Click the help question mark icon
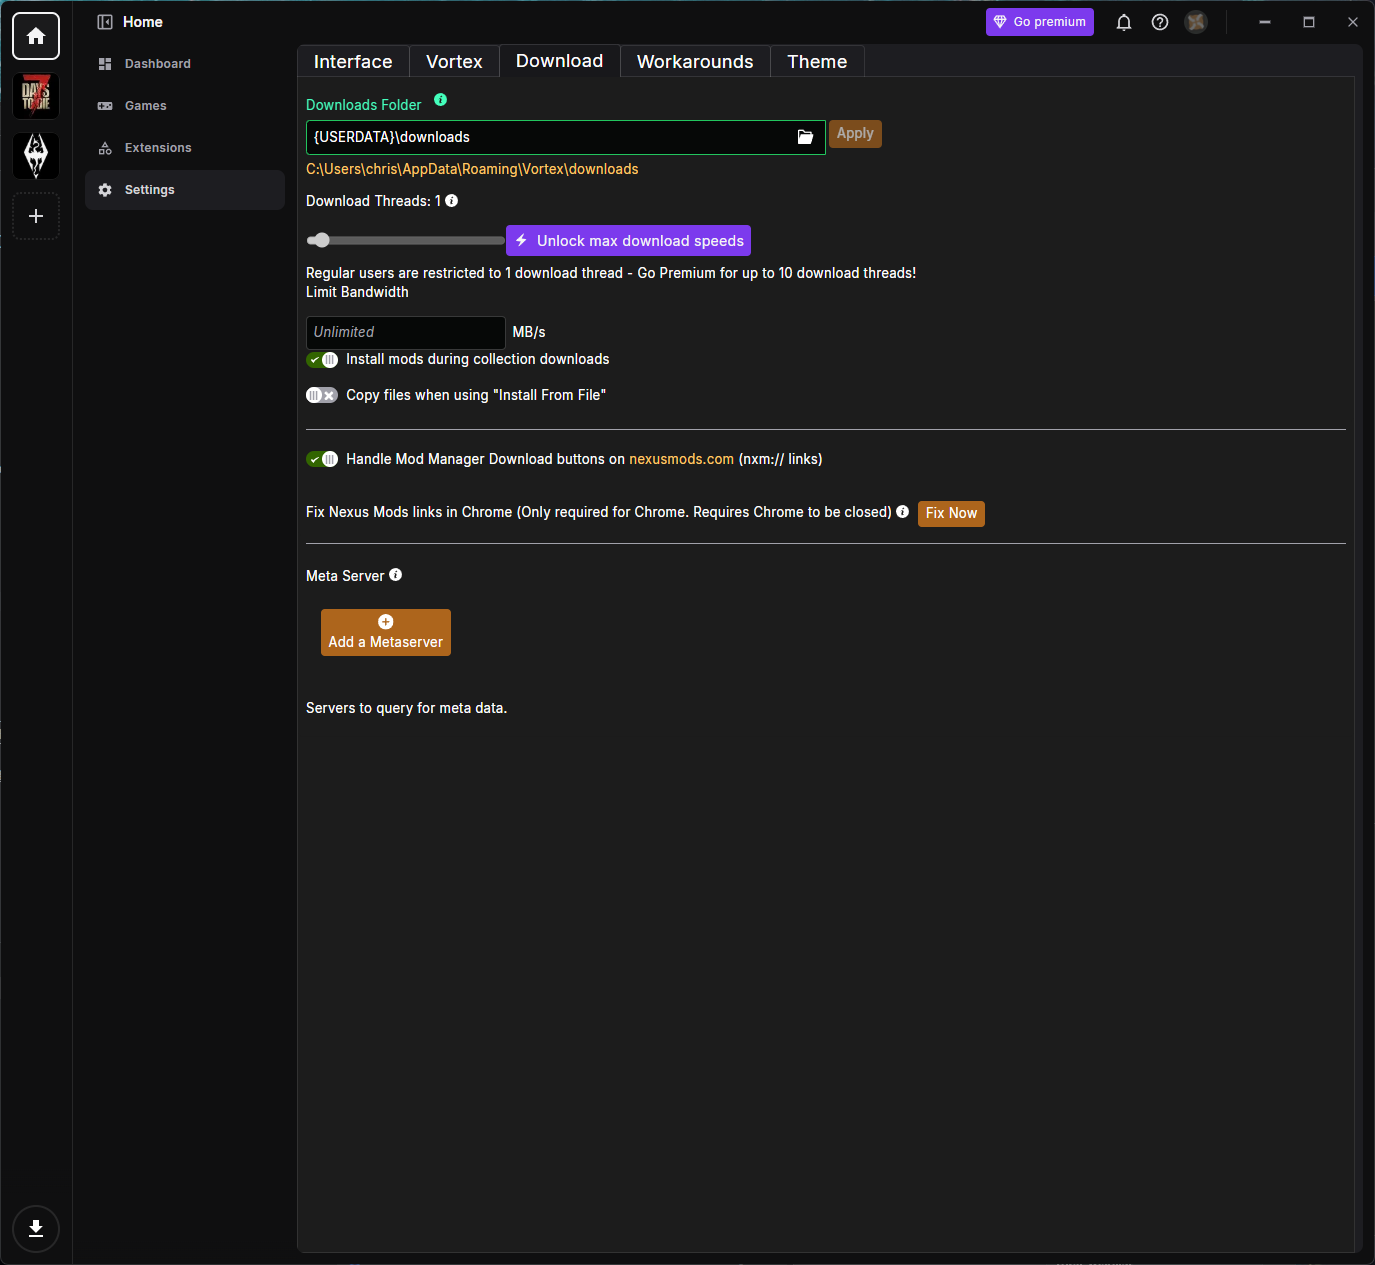Image resolution: width=1375 pixels, height=1265 pixels. click(x=1160, y=22)
